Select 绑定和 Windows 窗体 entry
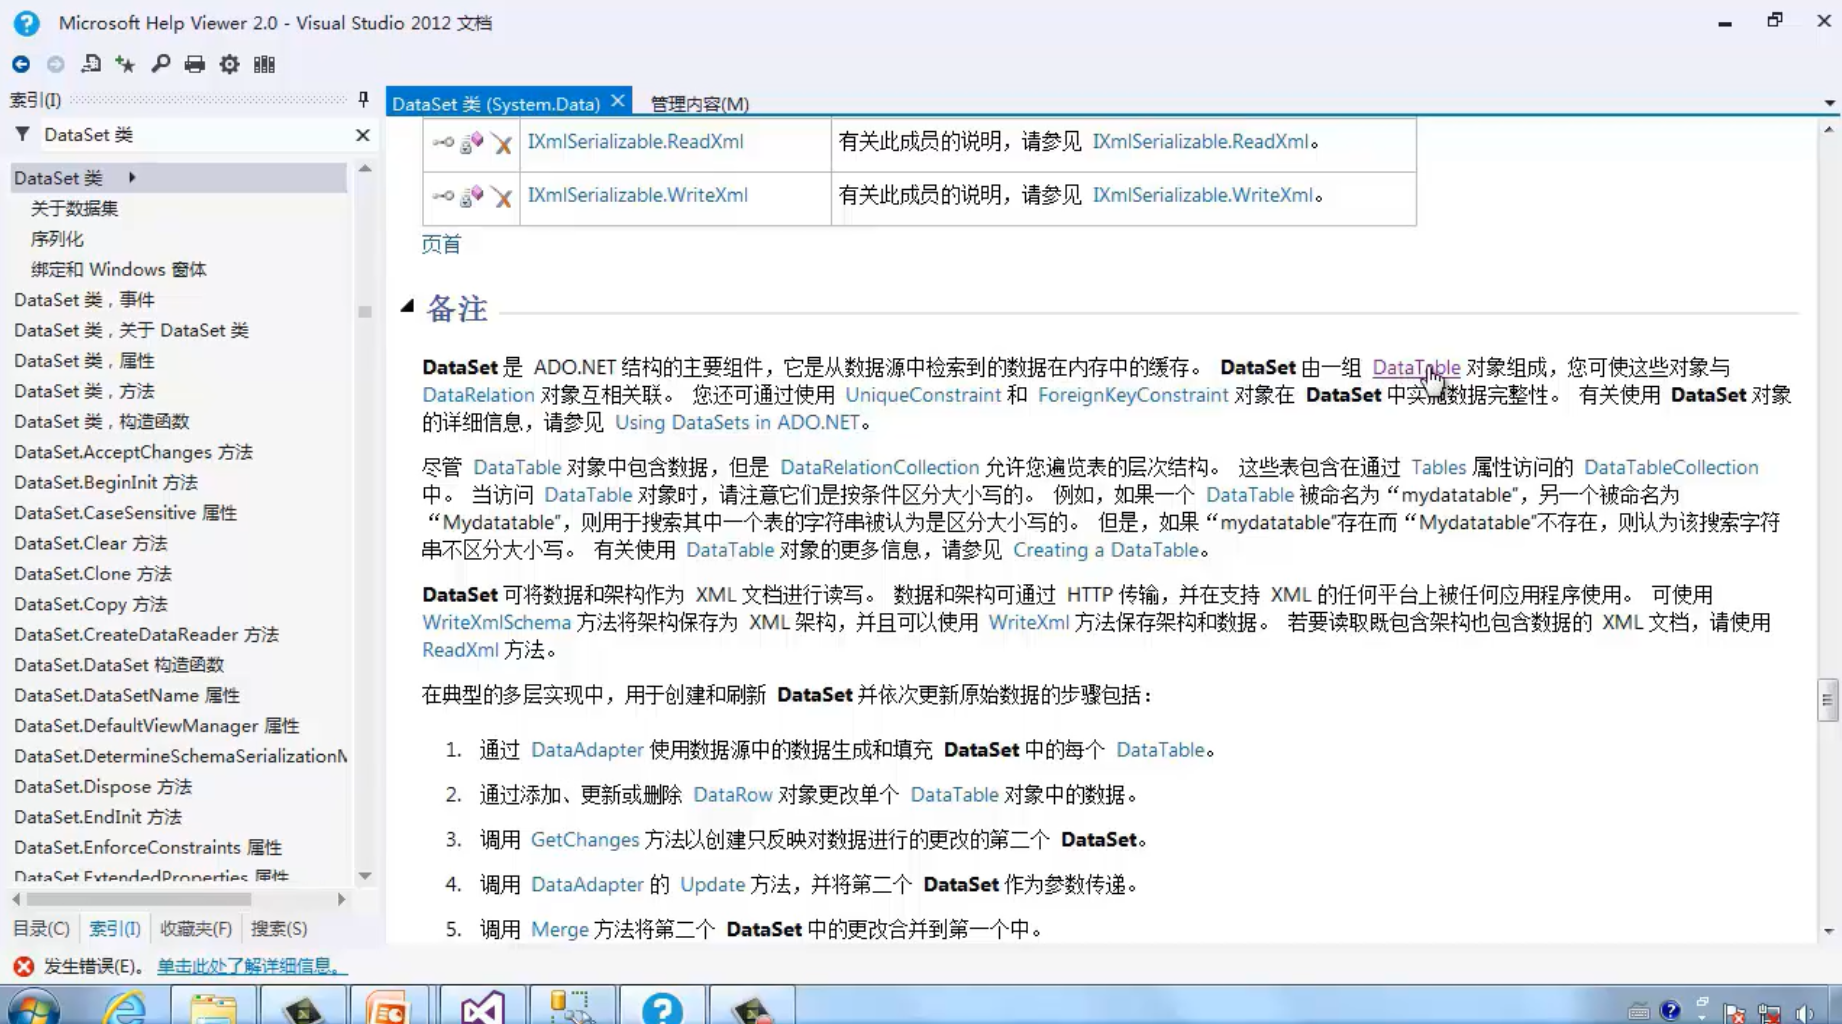Viewport: 1842px width, 1024px height. tap(118, 269)
